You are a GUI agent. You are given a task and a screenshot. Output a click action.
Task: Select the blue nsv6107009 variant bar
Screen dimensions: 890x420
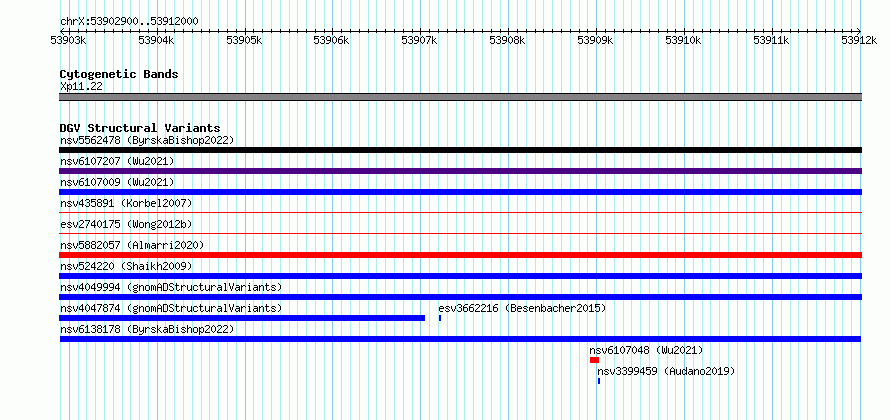tap(460, 192)
